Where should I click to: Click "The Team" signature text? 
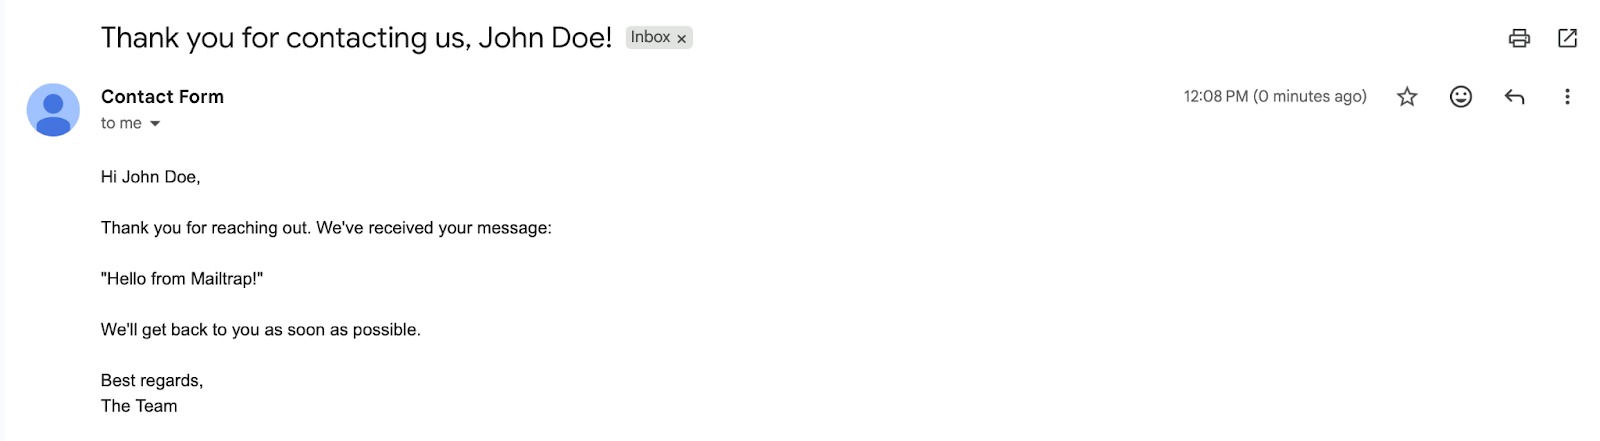tap(139, 406)
